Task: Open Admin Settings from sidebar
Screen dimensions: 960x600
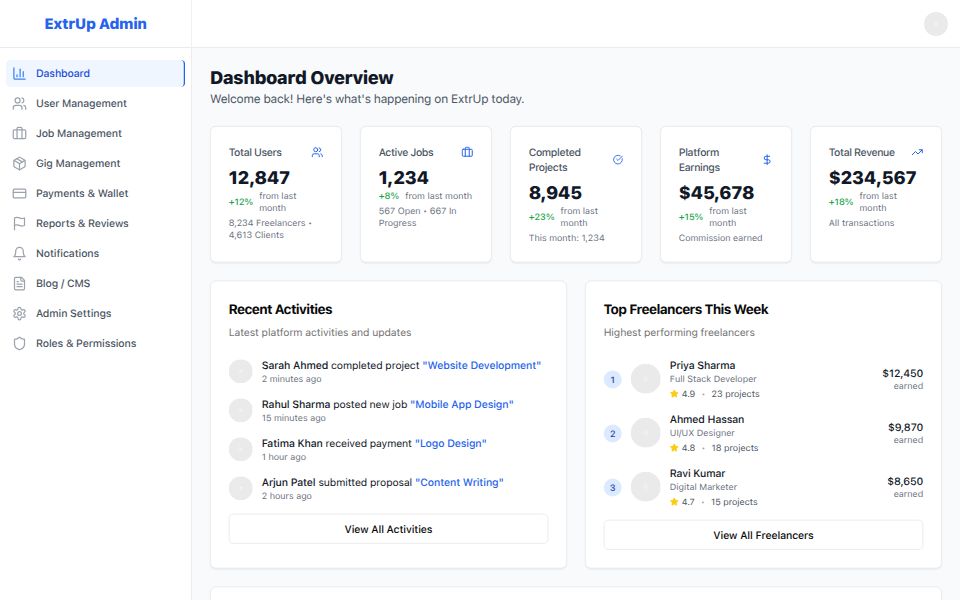Action: [96, 313]
